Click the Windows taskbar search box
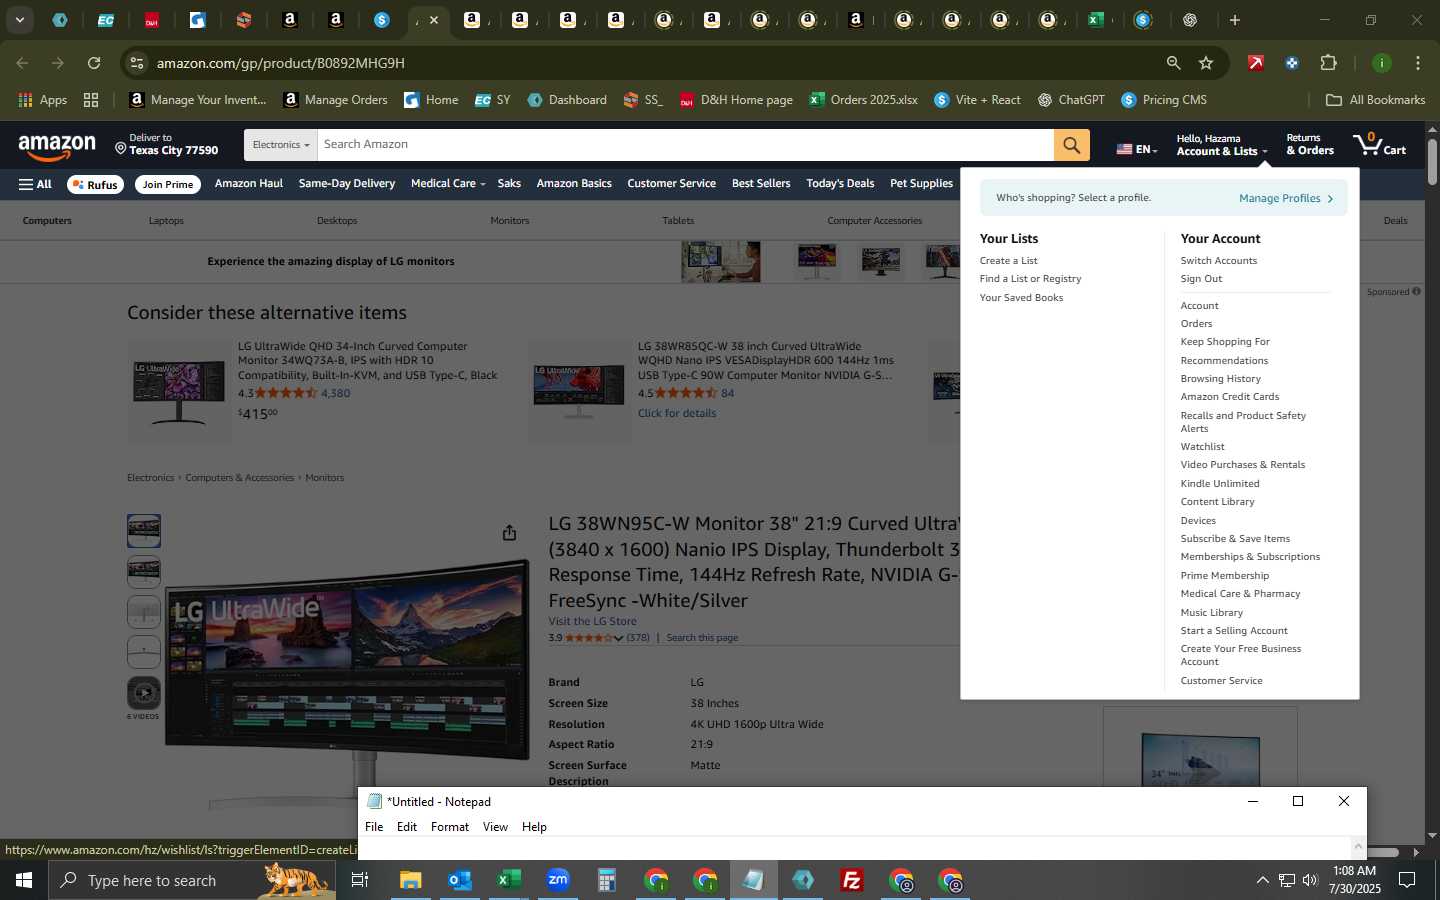This screenshot has width=1440, height=900. (192, 880)
